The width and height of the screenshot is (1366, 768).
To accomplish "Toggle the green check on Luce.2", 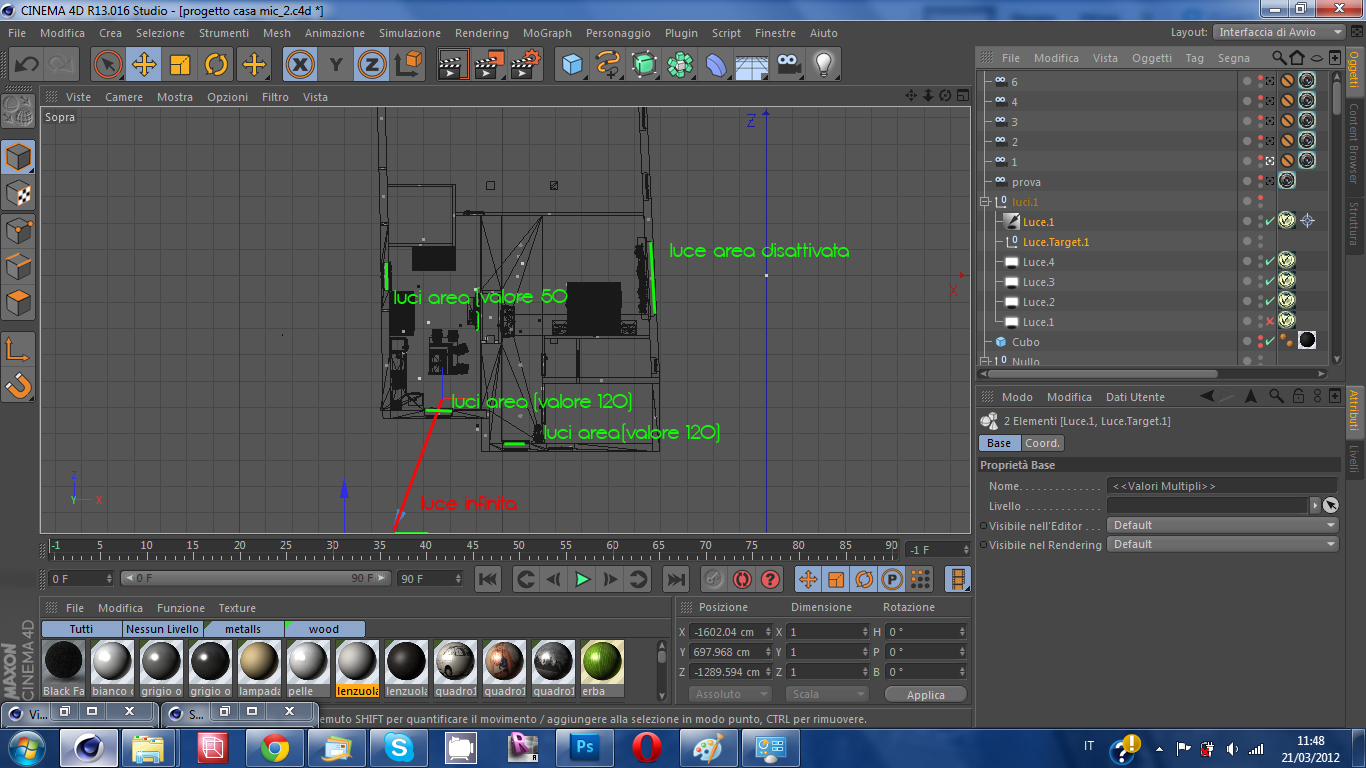I will 1270,302.
